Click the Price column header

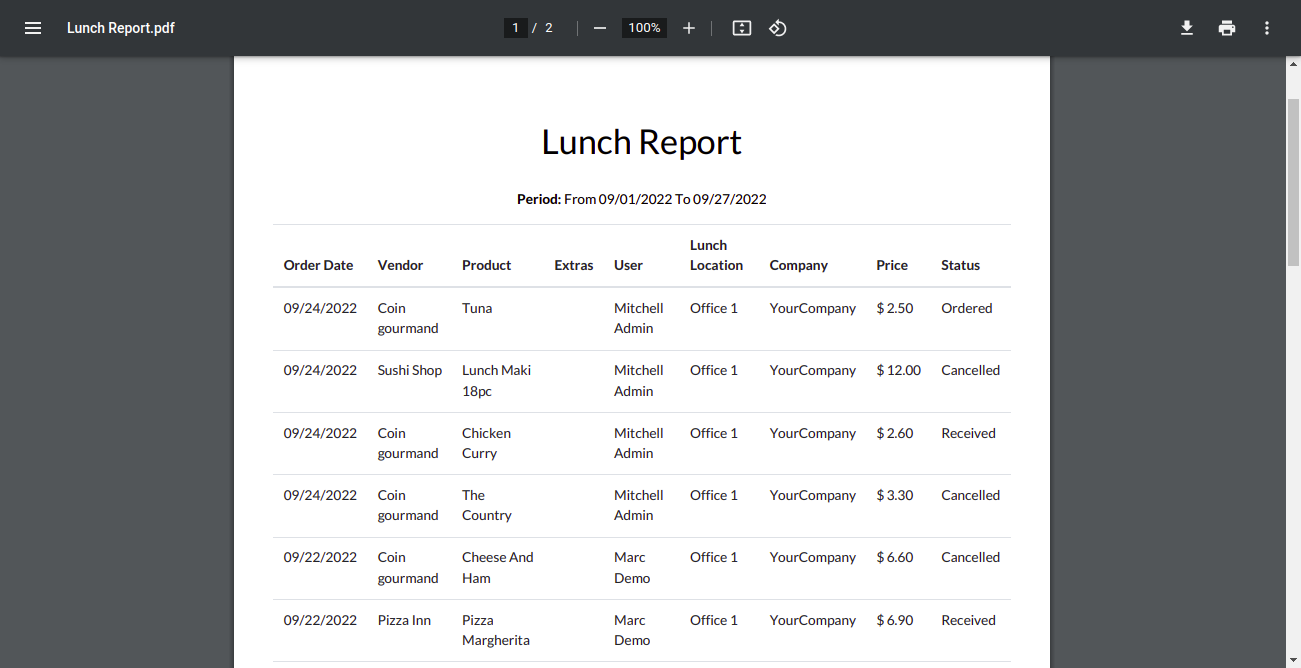(x=892, y=265)
